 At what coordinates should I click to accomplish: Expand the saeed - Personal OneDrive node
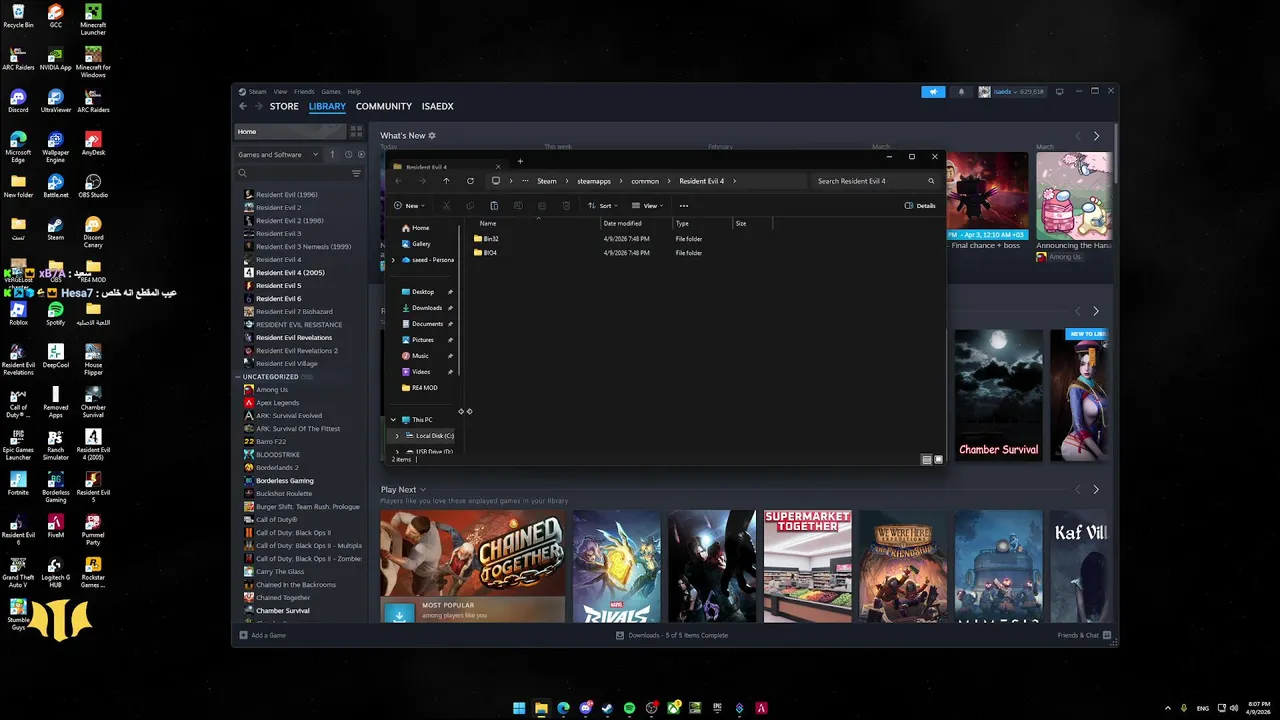click(393, 260)
